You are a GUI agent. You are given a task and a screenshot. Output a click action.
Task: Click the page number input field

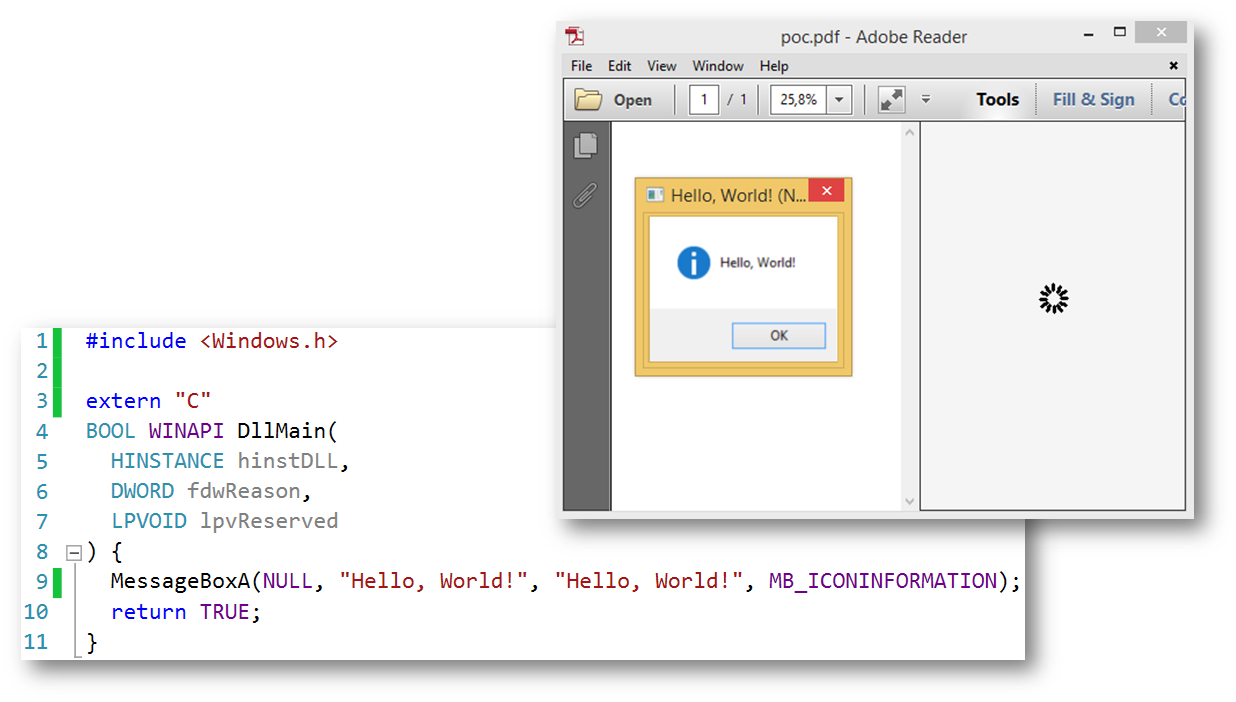click(704, 100)
